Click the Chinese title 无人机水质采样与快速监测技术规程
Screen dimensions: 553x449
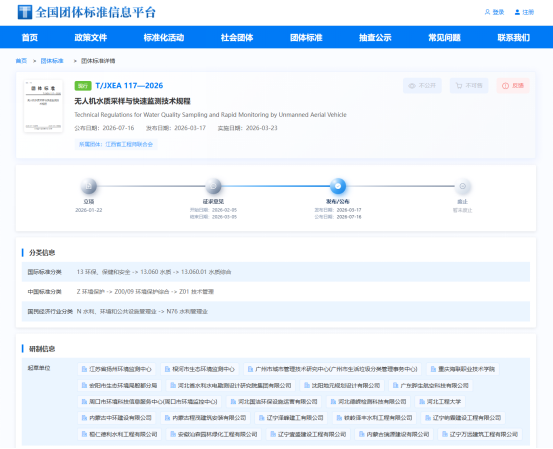[x=132, y=102]
